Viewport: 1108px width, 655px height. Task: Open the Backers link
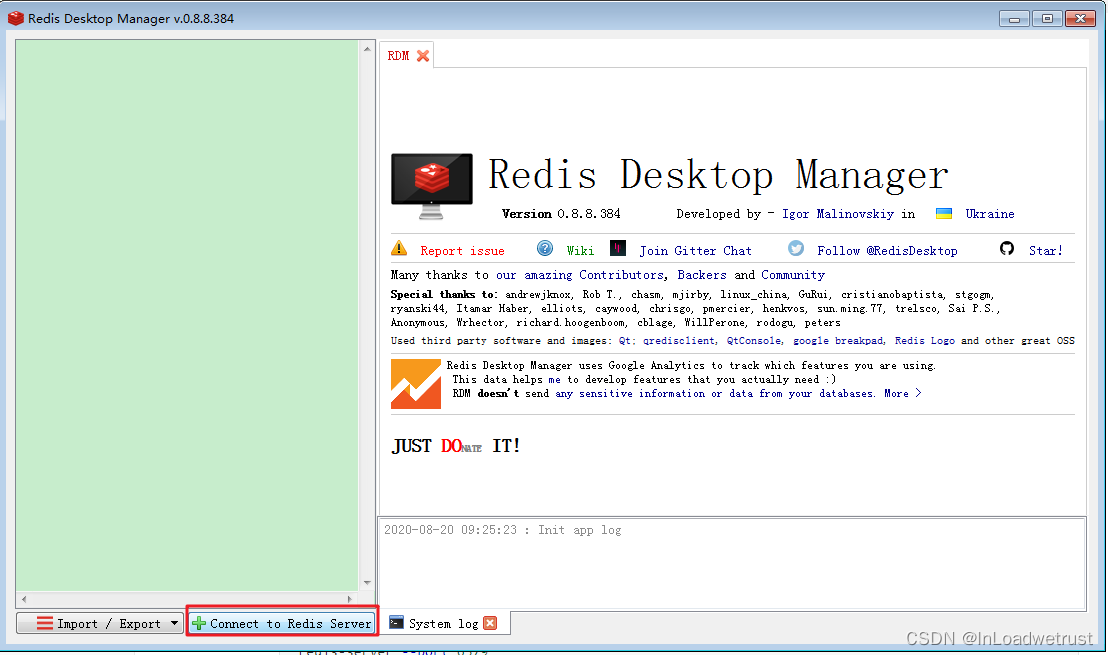pyautogui.click(x=702, y=275)
